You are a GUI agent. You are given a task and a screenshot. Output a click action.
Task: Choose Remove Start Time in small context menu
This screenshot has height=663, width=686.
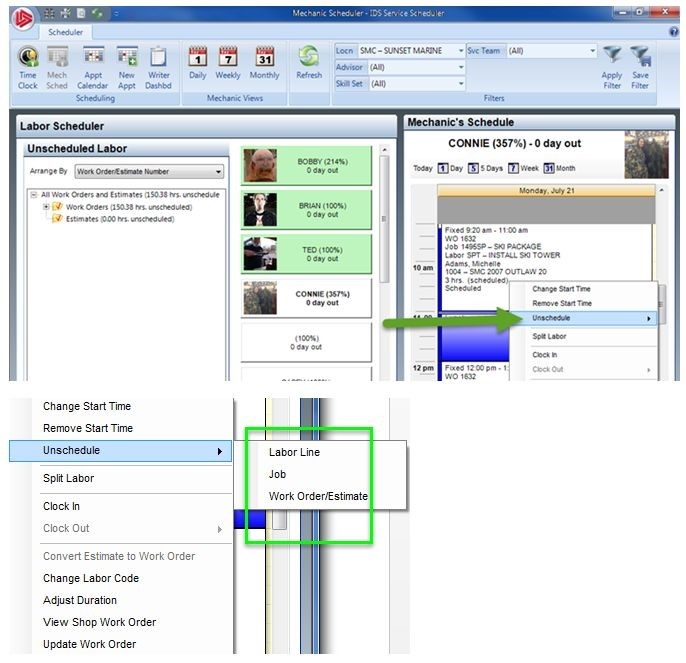coord(562,303)
